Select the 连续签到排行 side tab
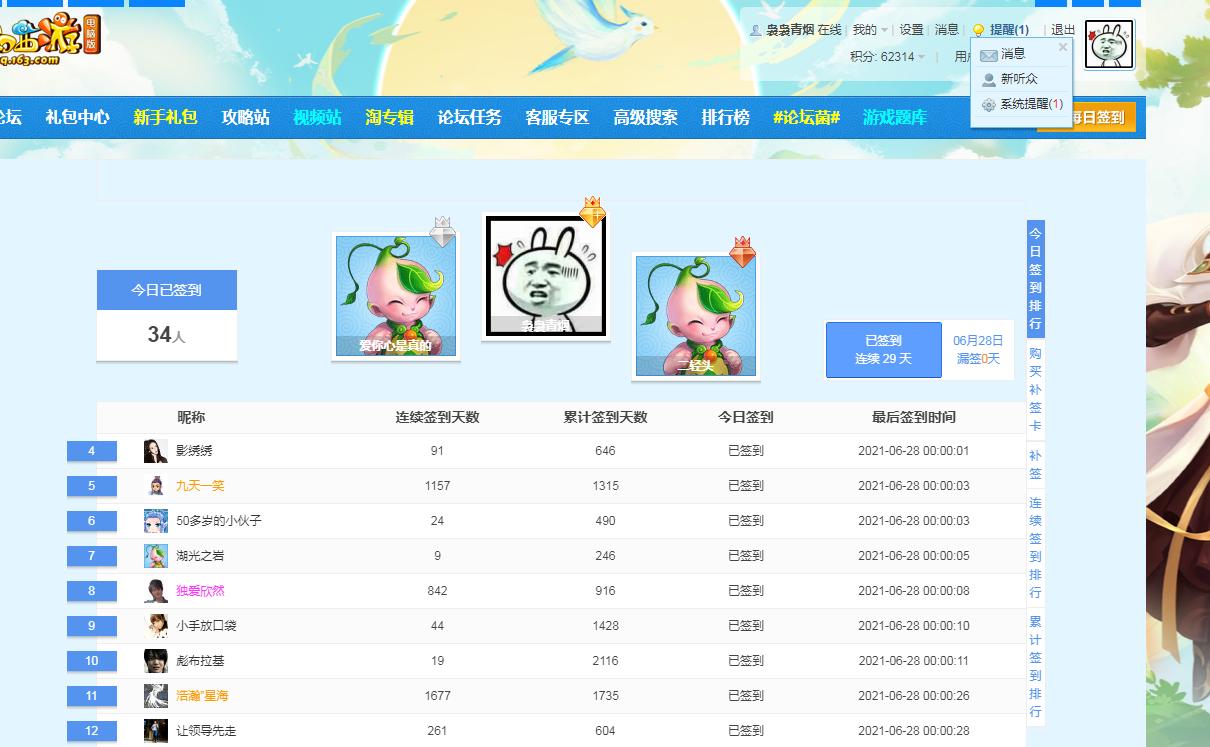Screen dimensions: 1210x747 click(x=1035, y=547)
